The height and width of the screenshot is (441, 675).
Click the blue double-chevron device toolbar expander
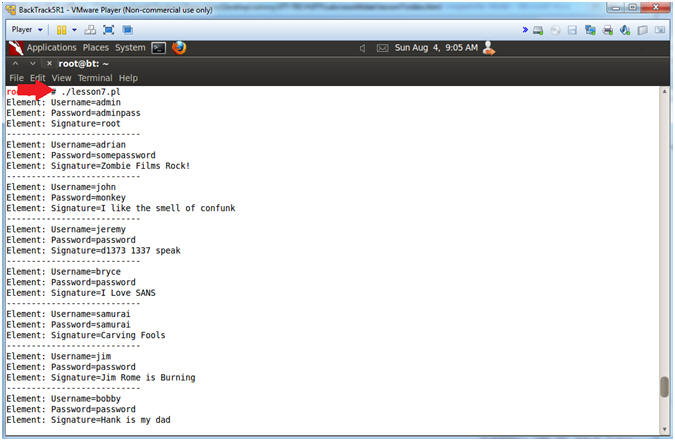[x=525, y=30]
